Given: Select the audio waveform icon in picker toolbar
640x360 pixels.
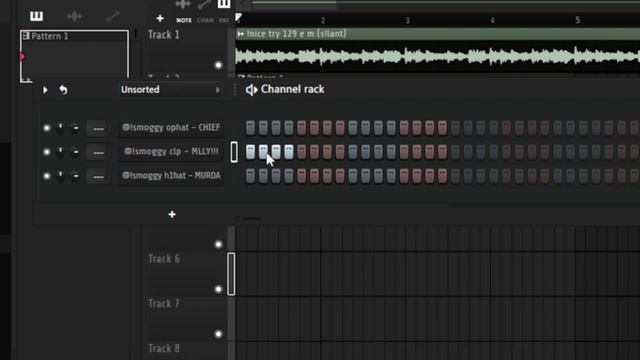Looking at the screenshot, I should point(74,16).
